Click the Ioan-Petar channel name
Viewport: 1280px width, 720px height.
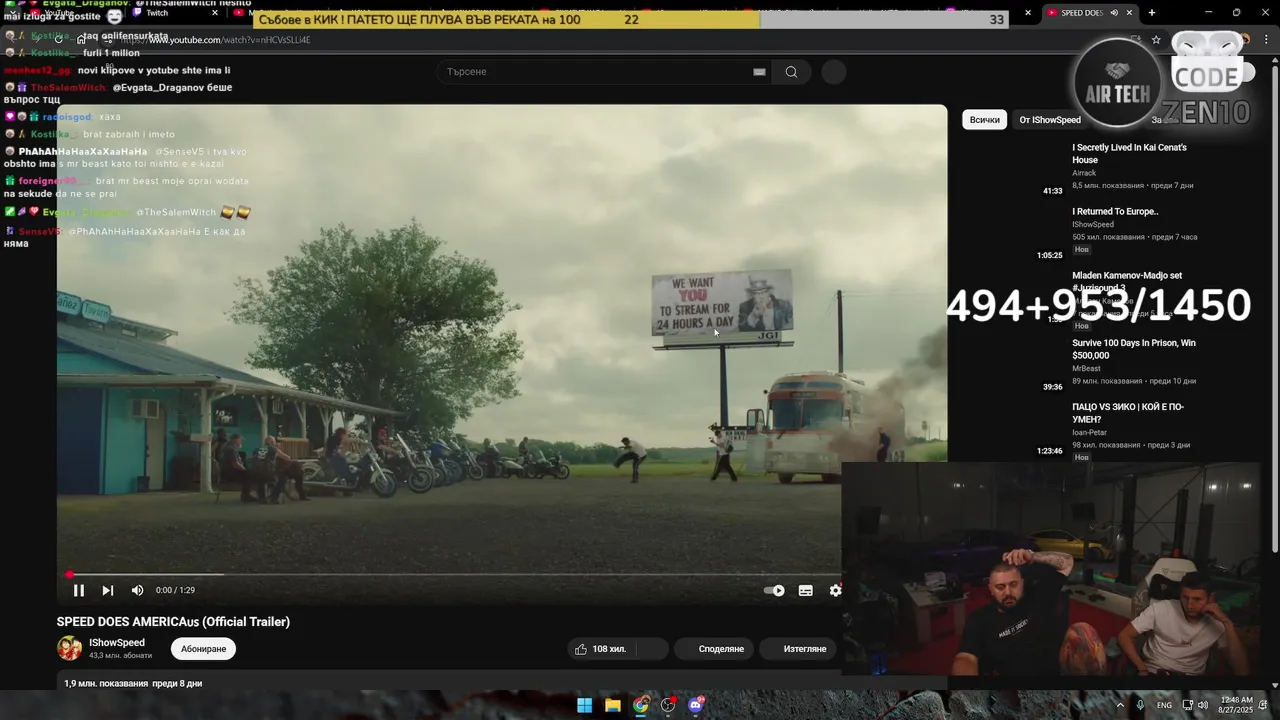coord(1089,433)
